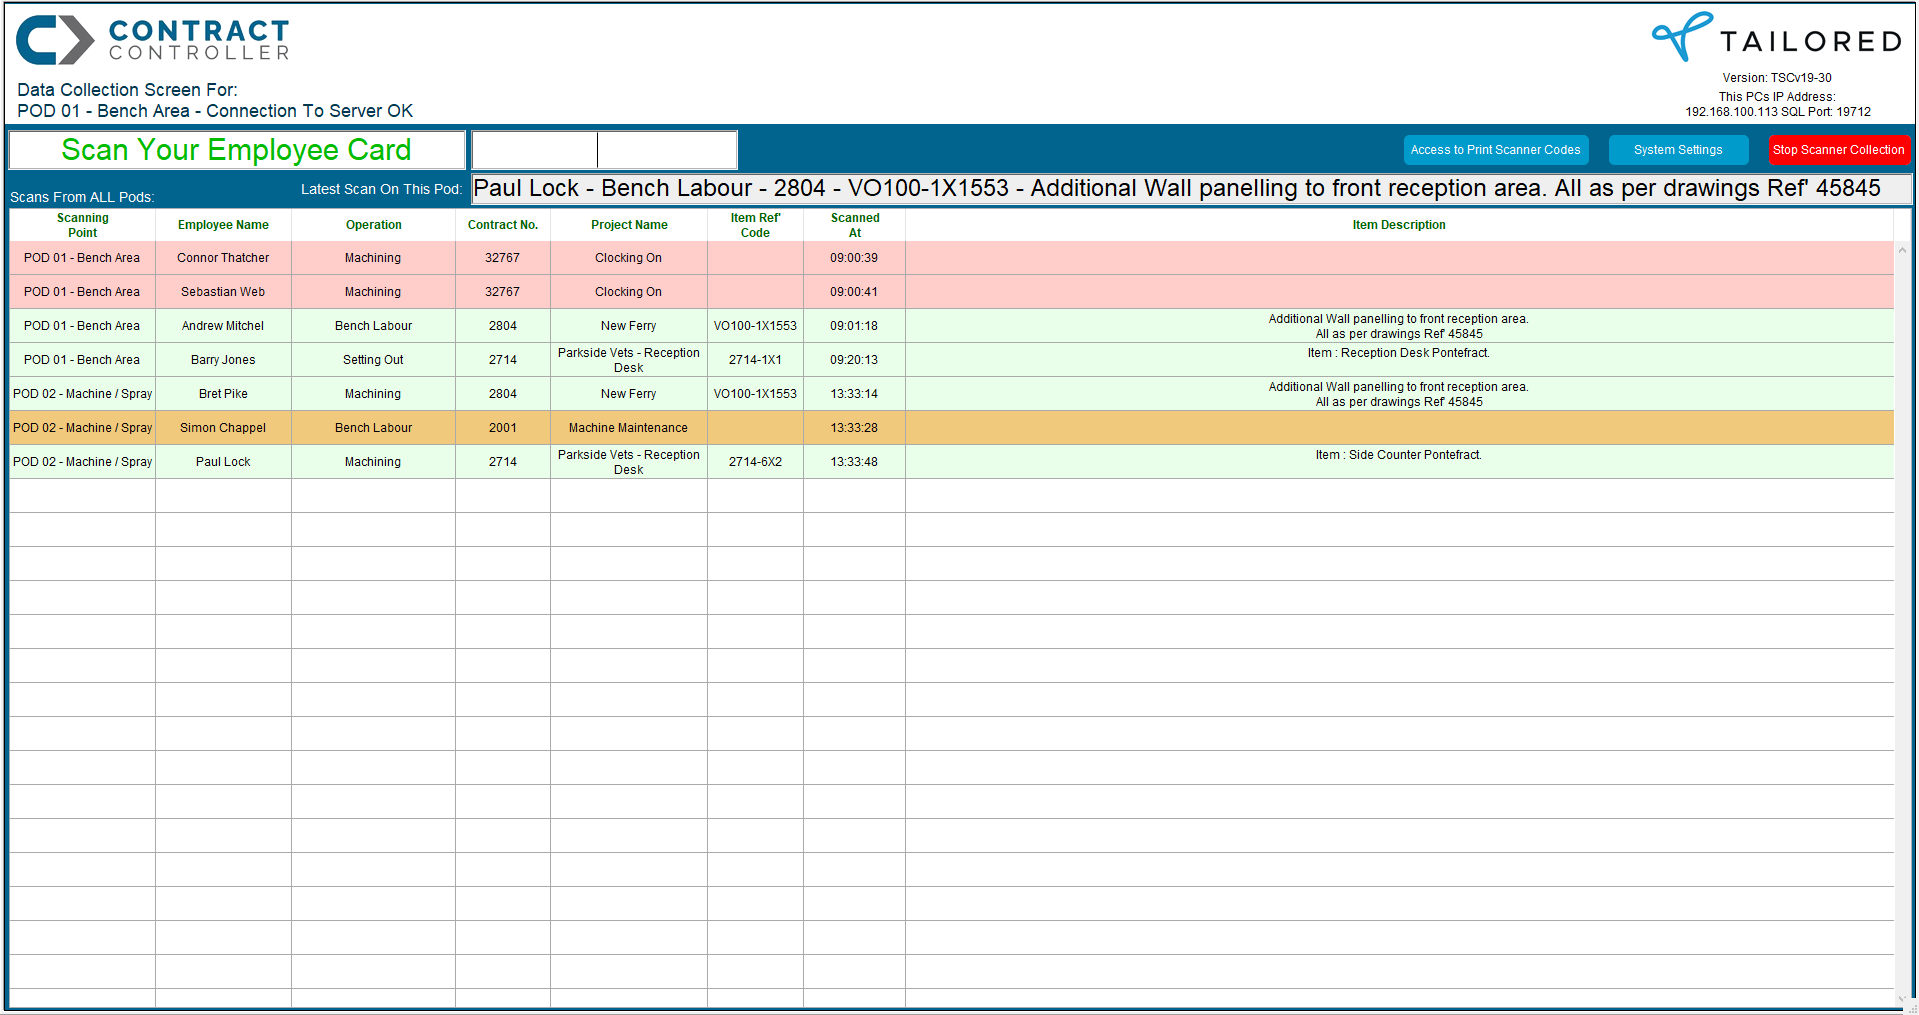Click the Scanning Point column header
Screen dimensions: 1919x1015
click(83, 225)
